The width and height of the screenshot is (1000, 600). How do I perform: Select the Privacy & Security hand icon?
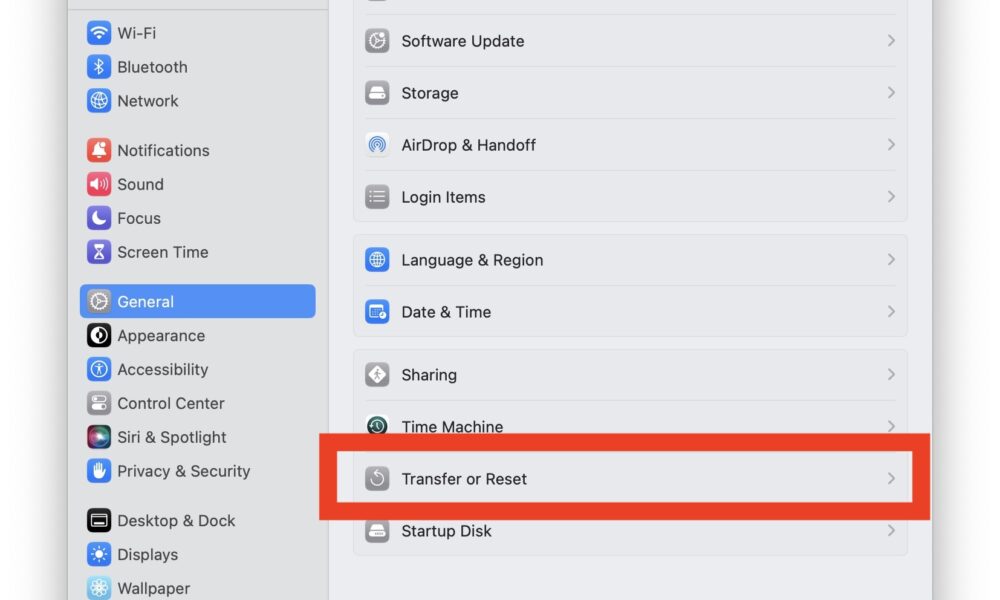click(x=99, y=471)
